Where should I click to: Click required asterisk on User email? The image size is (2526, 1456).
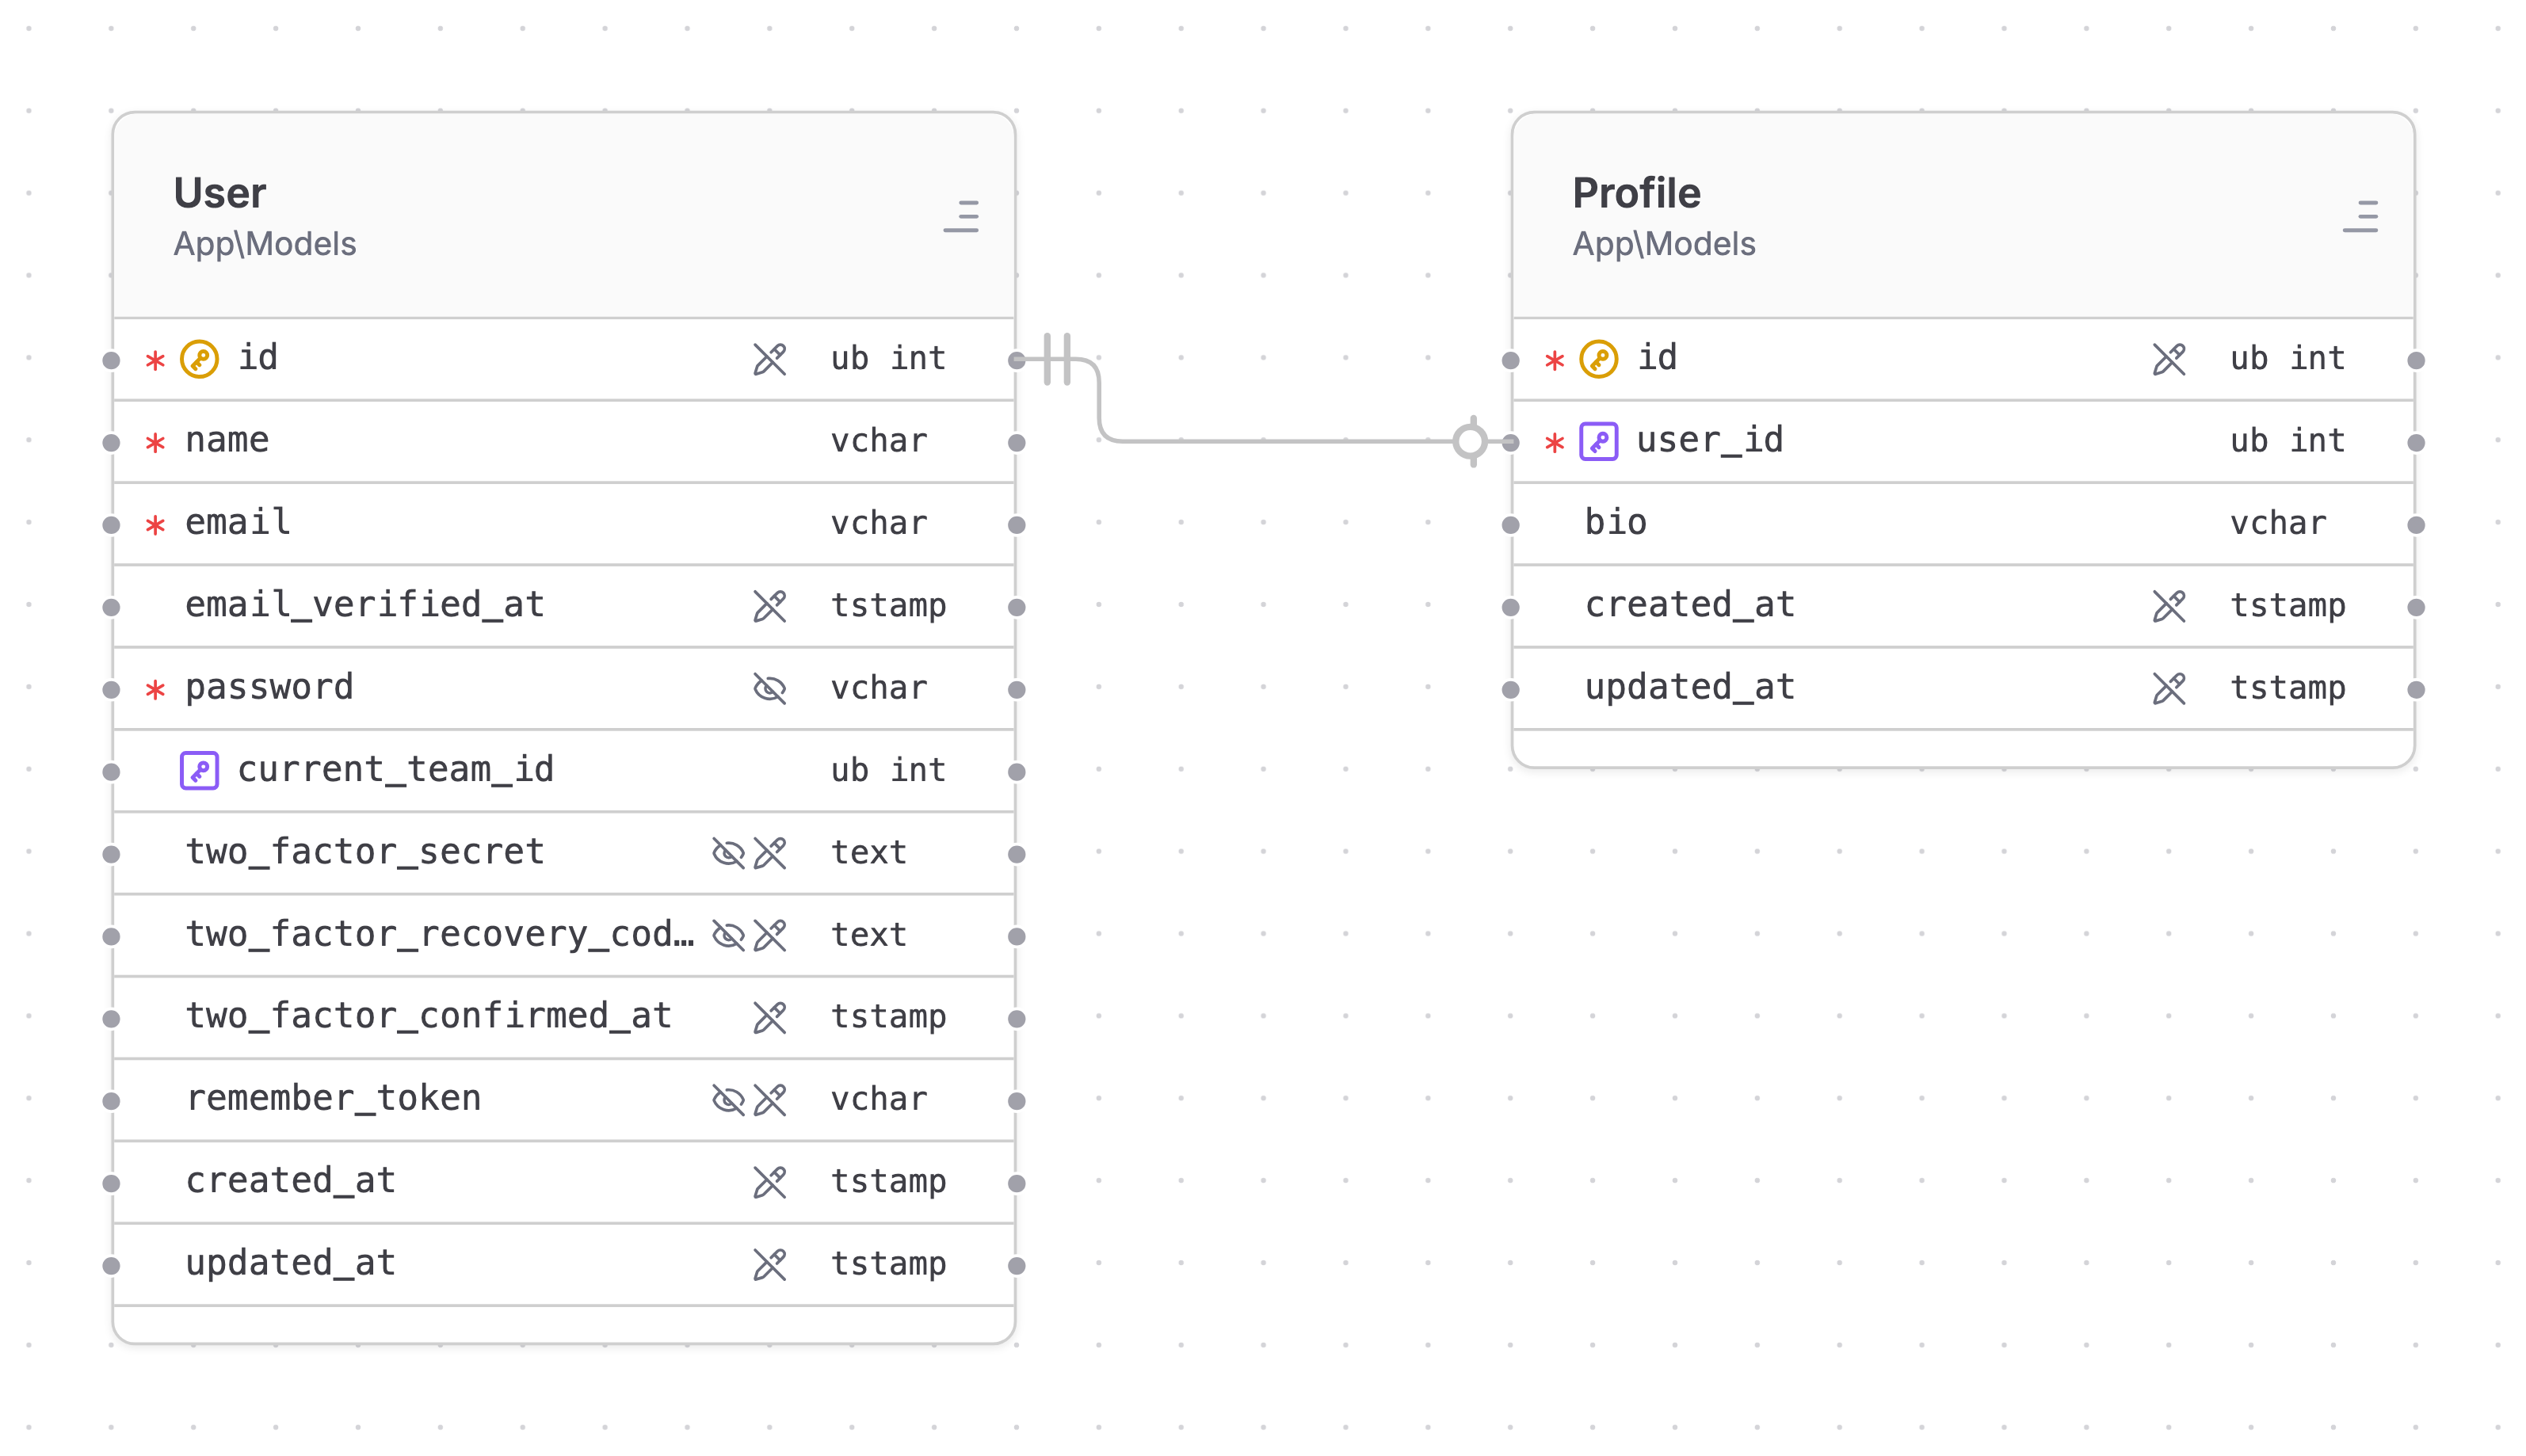click(155, 525)
